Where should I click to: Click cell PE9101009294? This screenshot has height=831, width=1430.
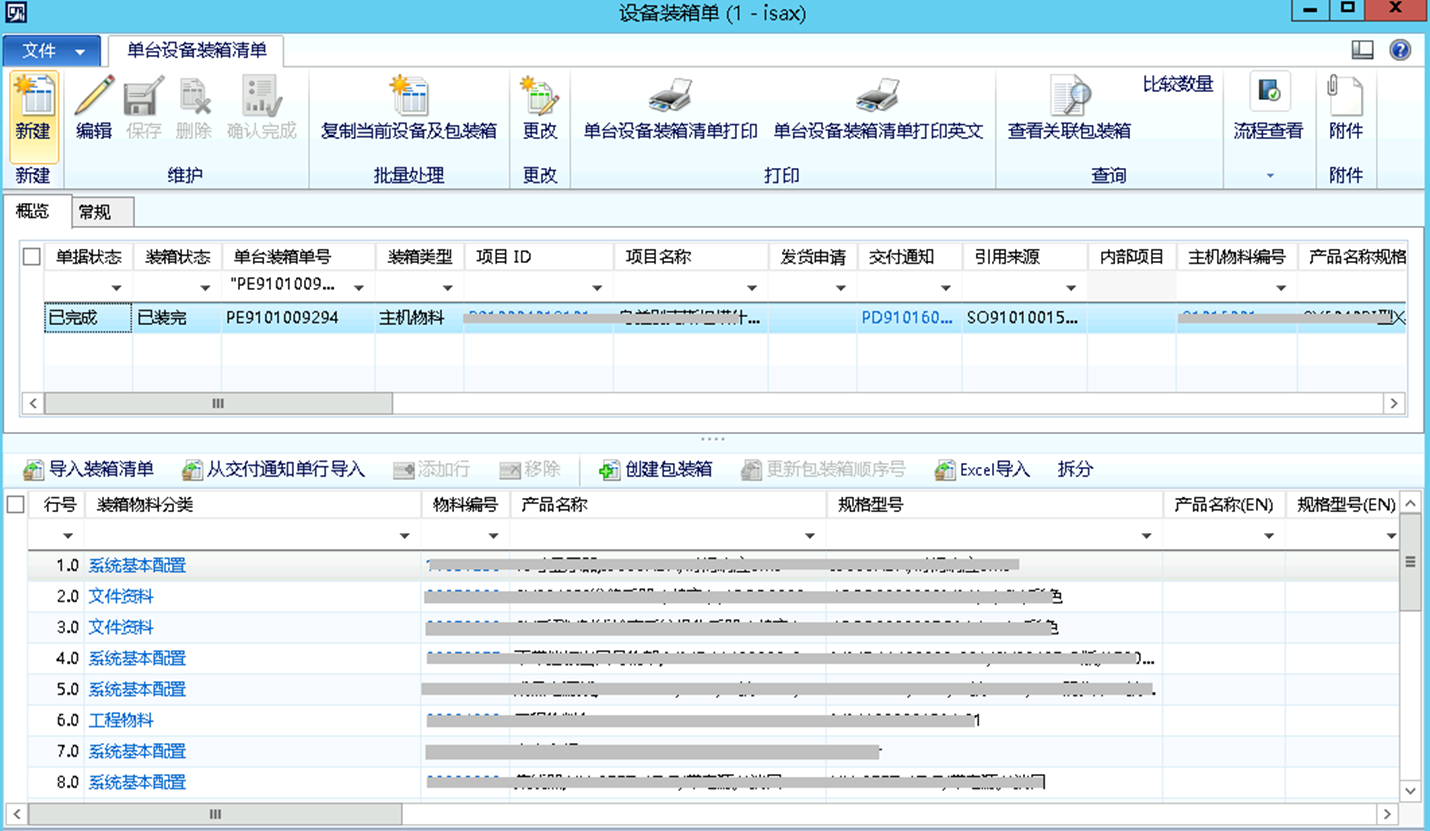point(298,319)
